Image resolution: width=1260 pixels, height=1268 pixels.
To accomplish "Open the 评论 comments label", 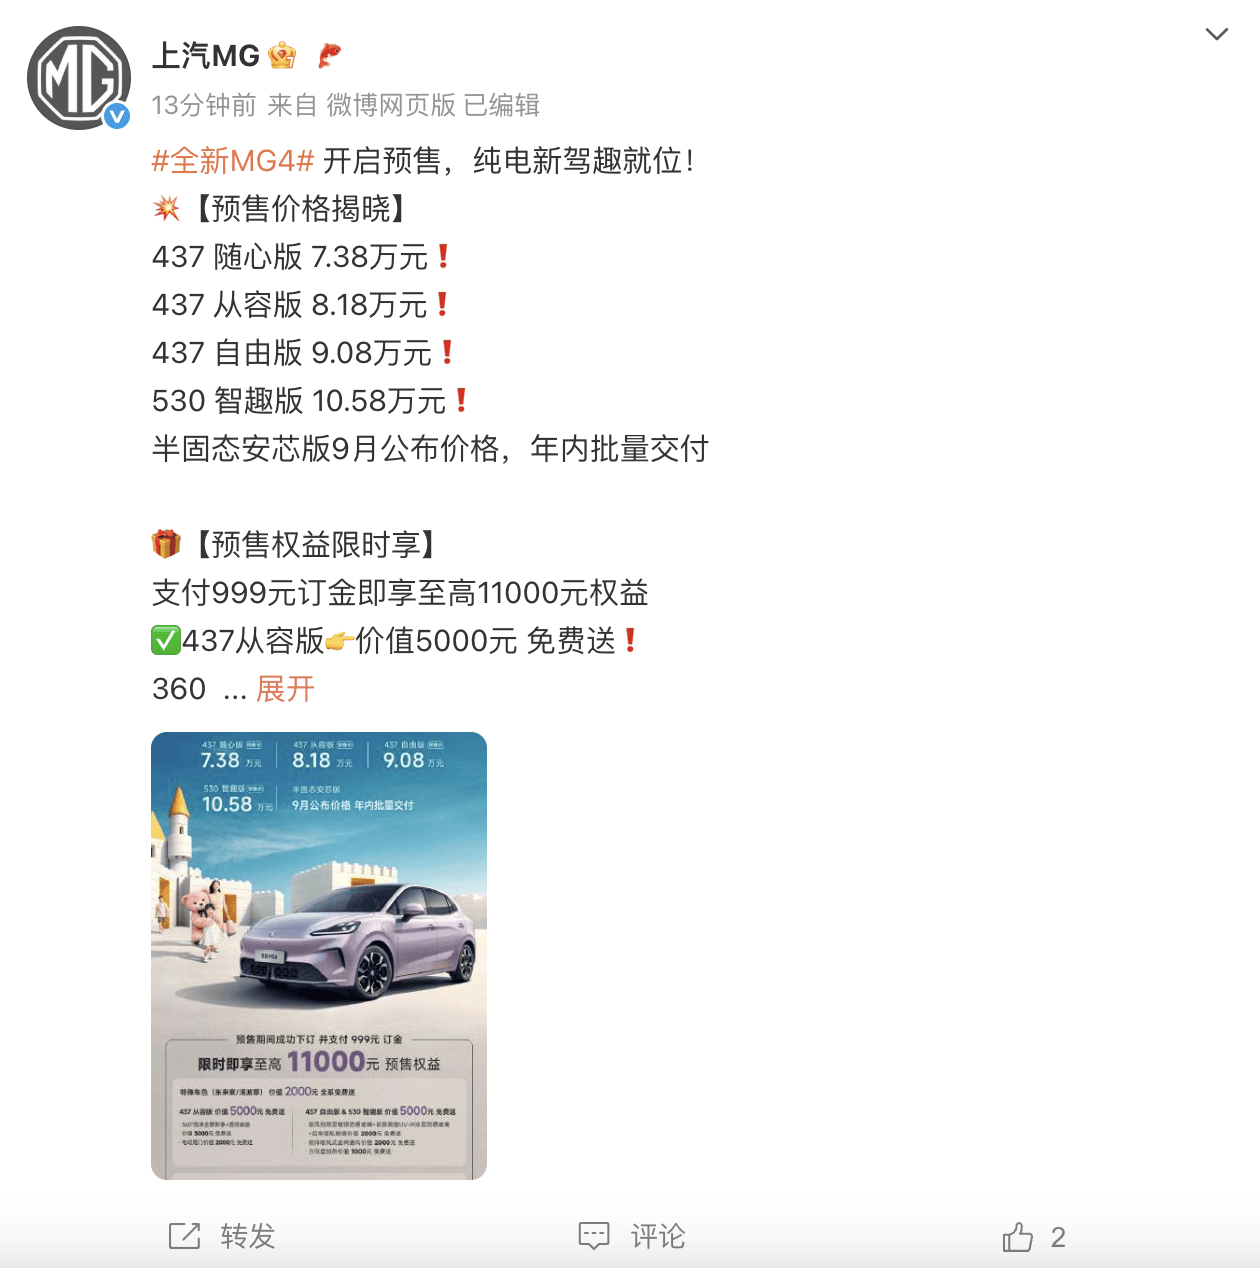I will click(657, 1236).
